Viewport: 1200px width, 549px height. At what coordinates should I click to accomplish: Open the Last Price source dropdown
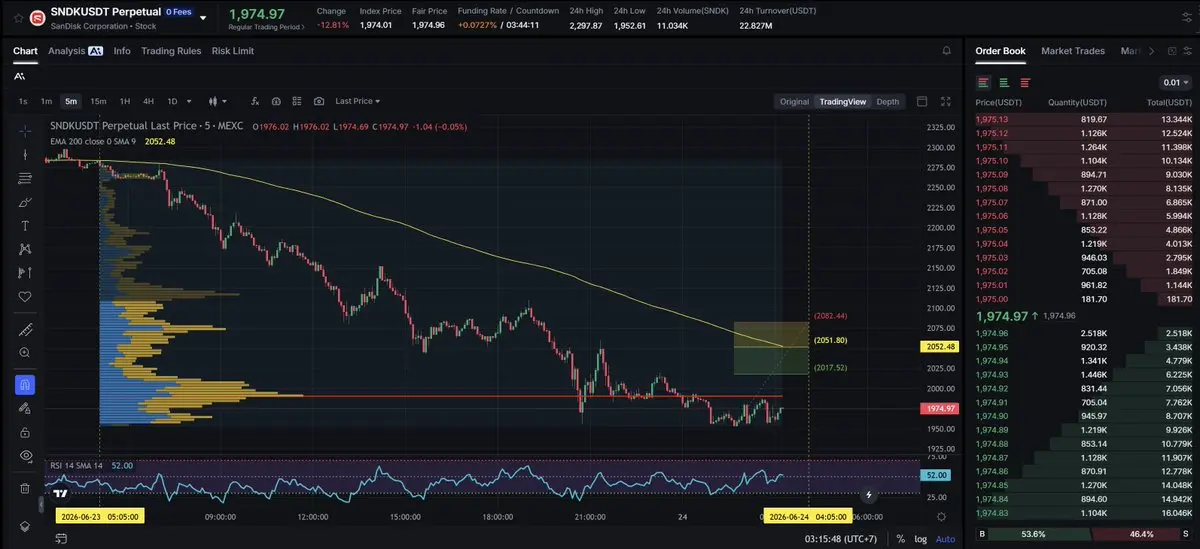tap(357, 101)
